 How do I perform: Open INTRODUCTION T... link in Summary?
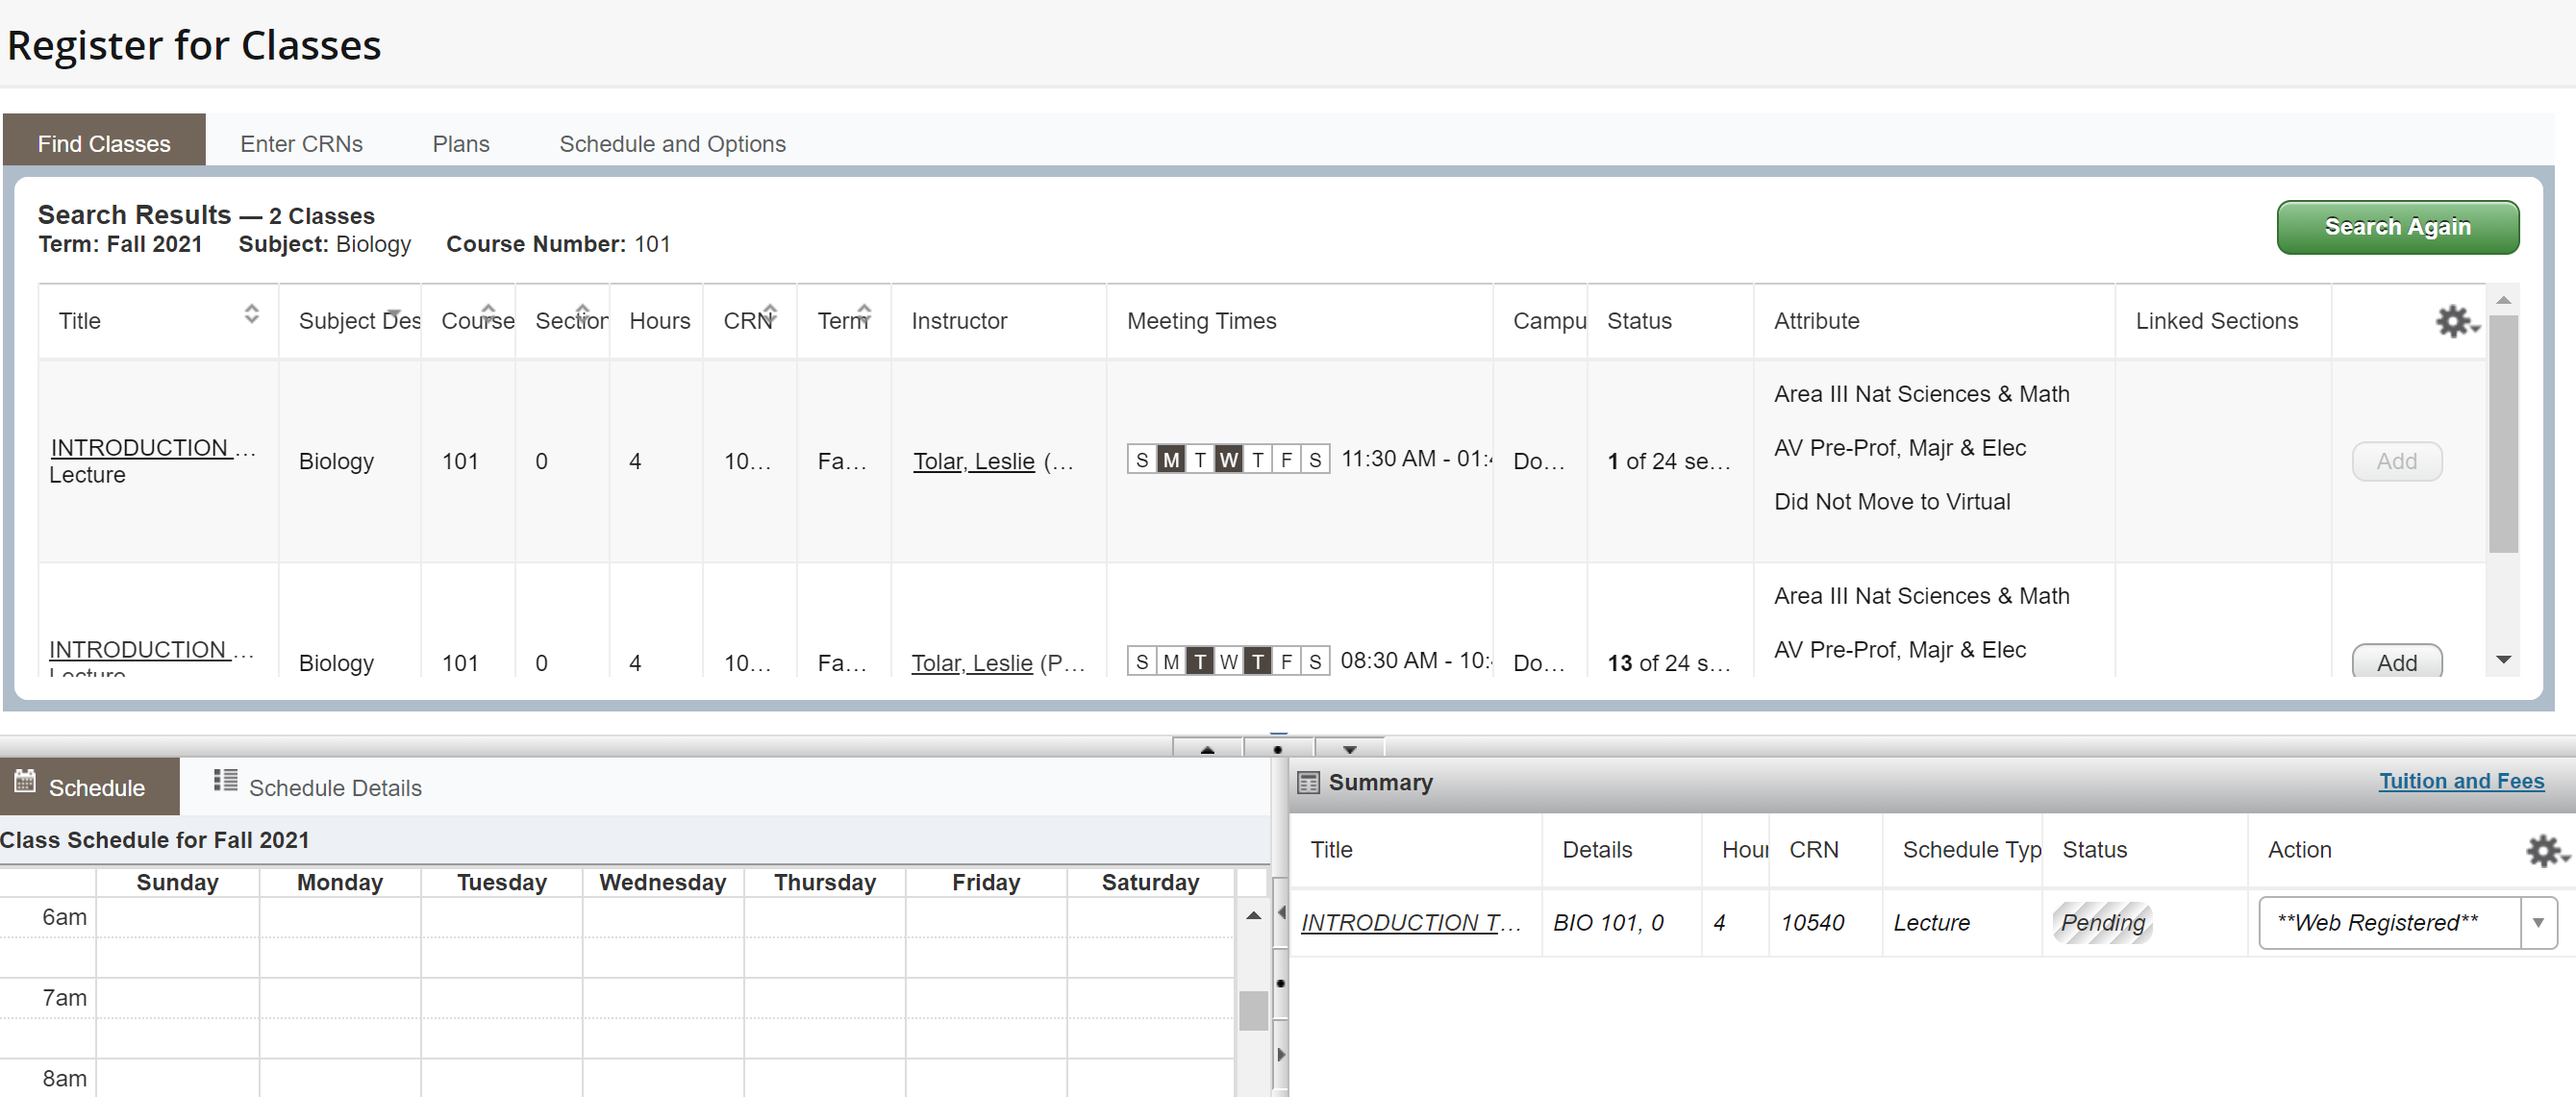1410,923
